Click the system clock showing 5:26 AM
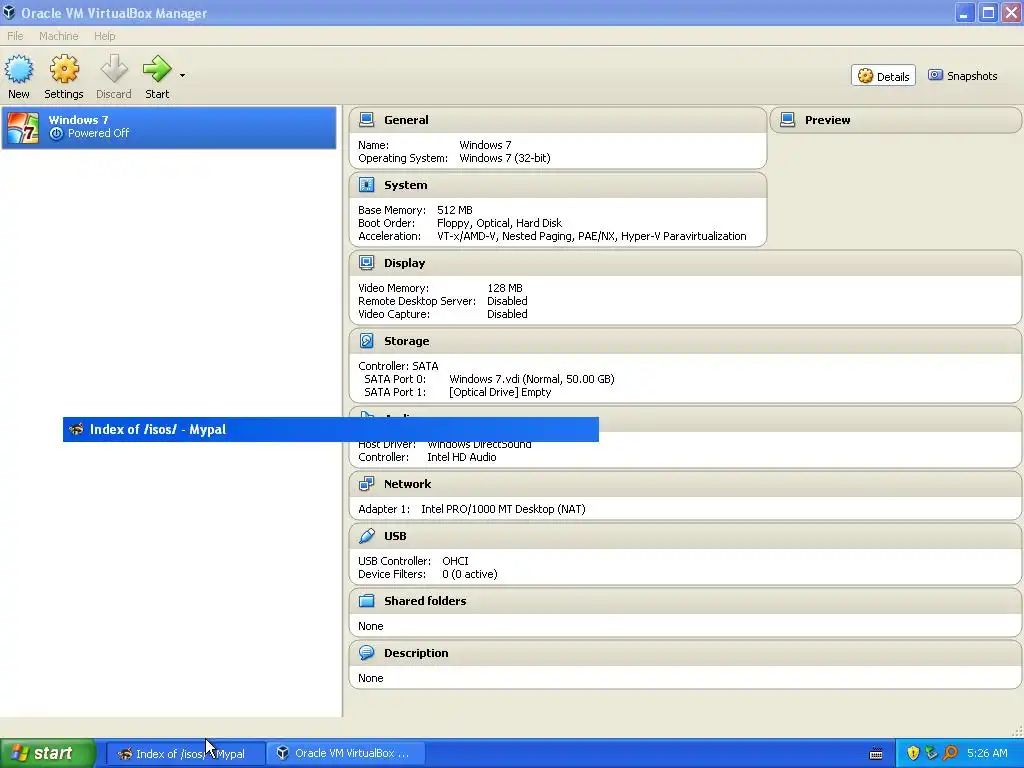This screenshot has width=1024, height=768. (x=987, y=753)
